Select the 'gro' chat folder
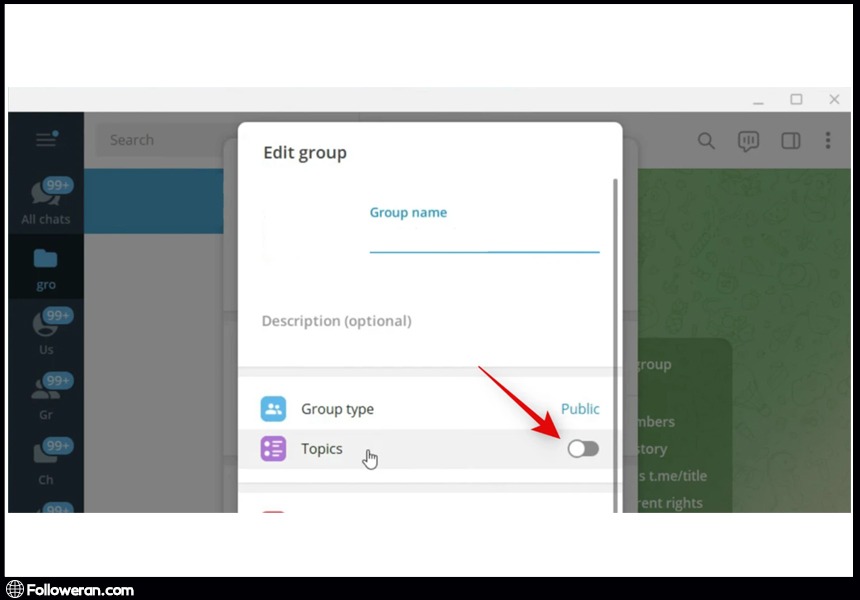This screenshot has height=600, width=860. 46,268
